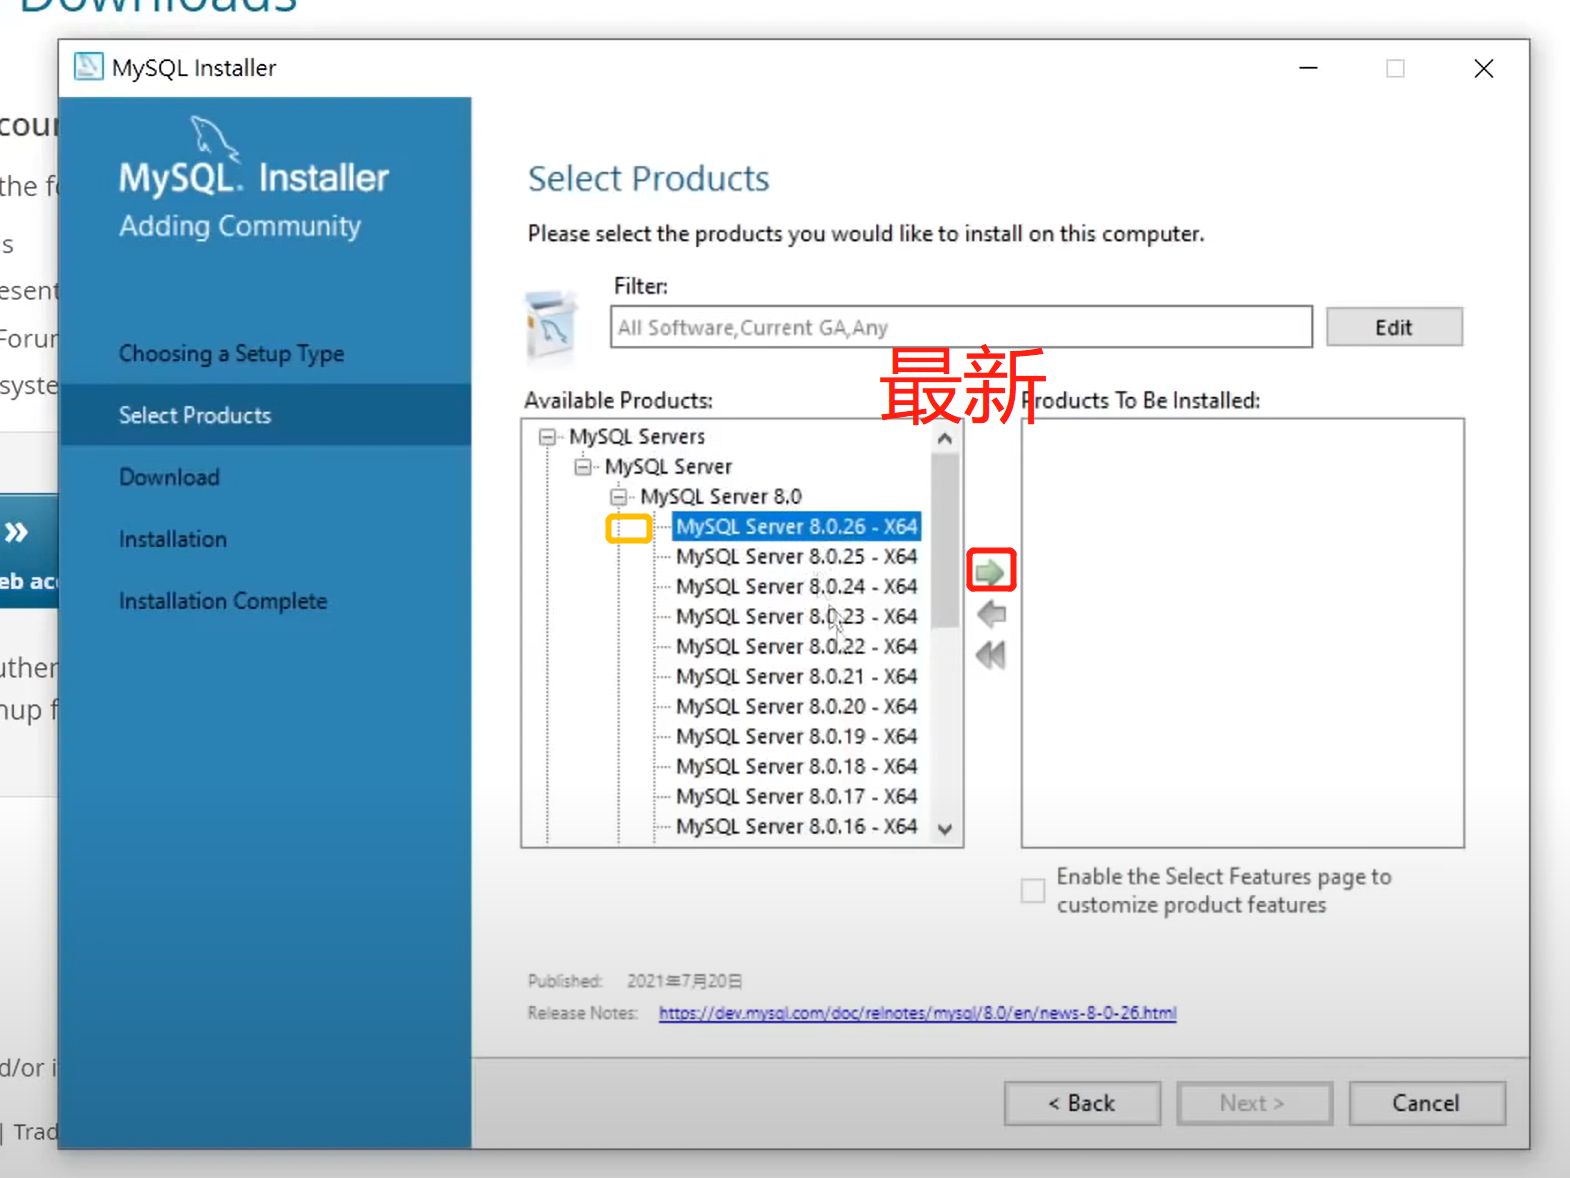Select MySQL Server 8.0.16 - X64
Viewport: 1570px width, 1178px height.
796,826
